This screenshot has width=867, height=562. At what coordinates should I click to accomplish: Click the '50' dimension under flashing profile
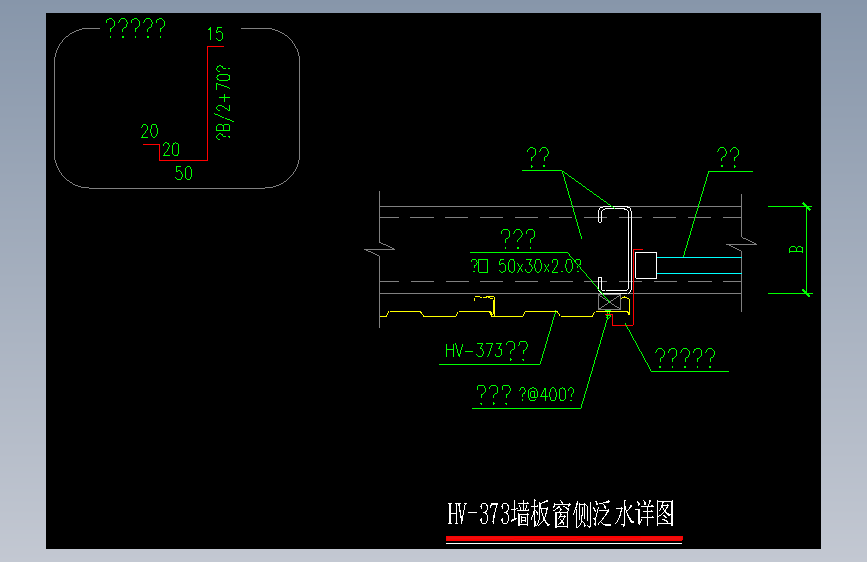pyautogui.click(x=184, y=173)
